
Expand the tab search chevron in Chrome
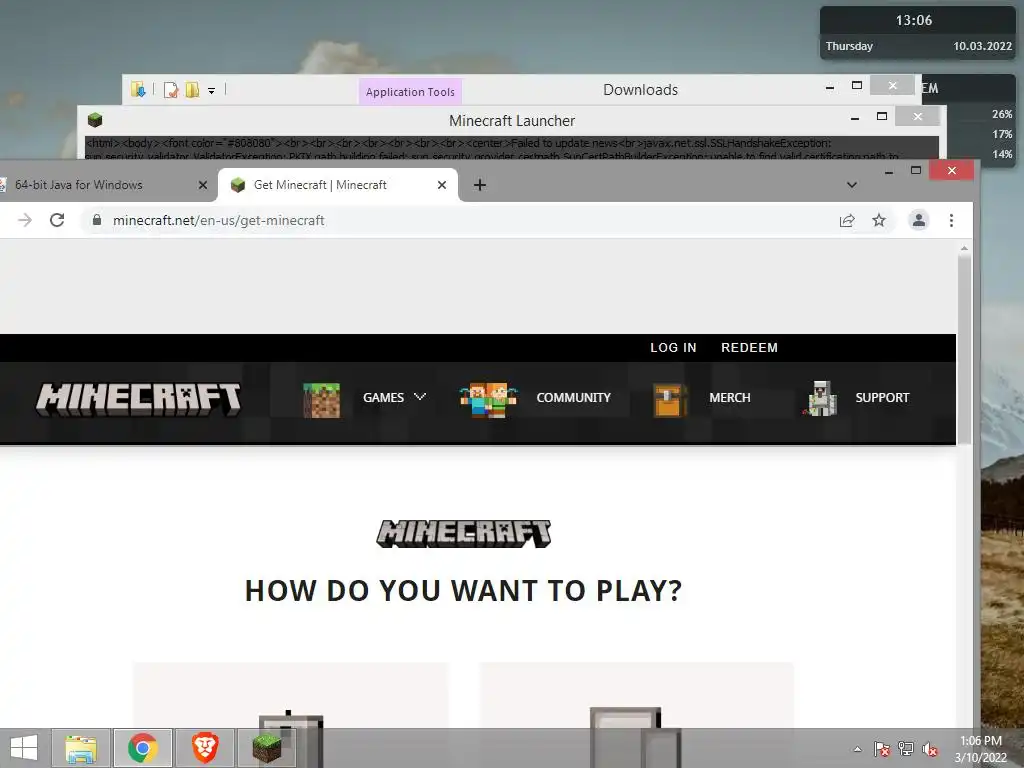tap(852, 185)
